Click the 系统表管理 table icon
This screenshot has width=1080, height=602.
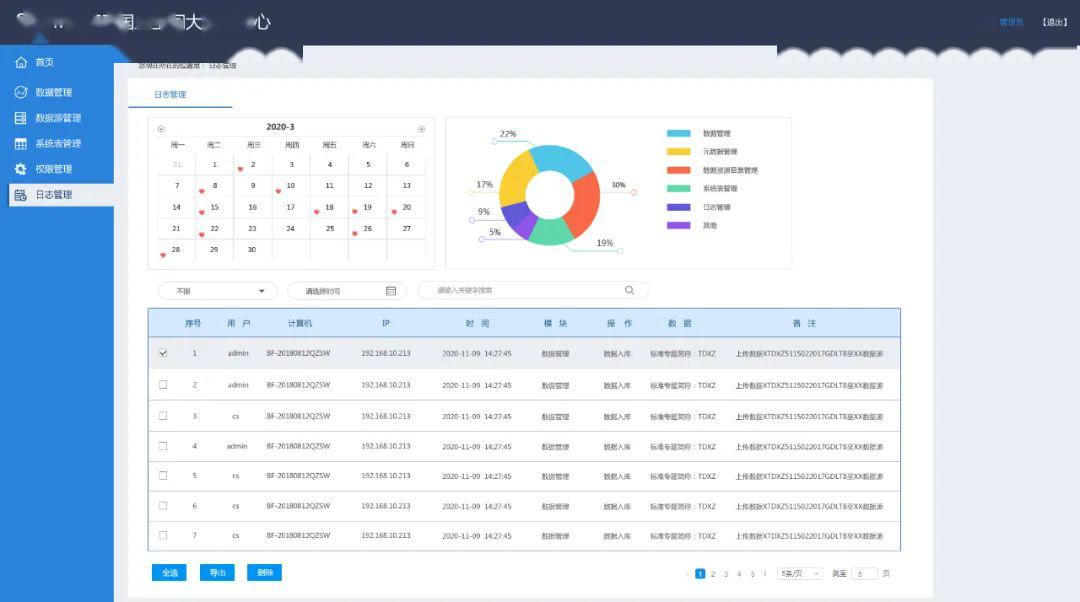21,143
